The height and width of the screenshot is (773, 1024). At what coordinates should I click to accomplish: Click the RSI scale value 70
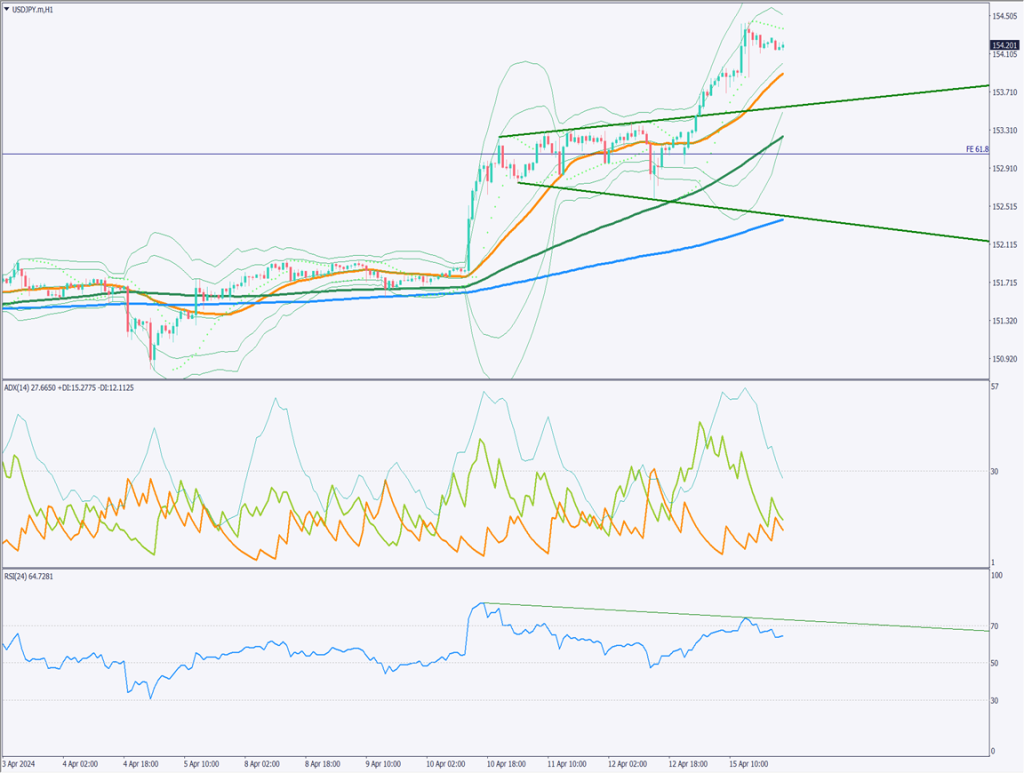[x=995, y=626]
